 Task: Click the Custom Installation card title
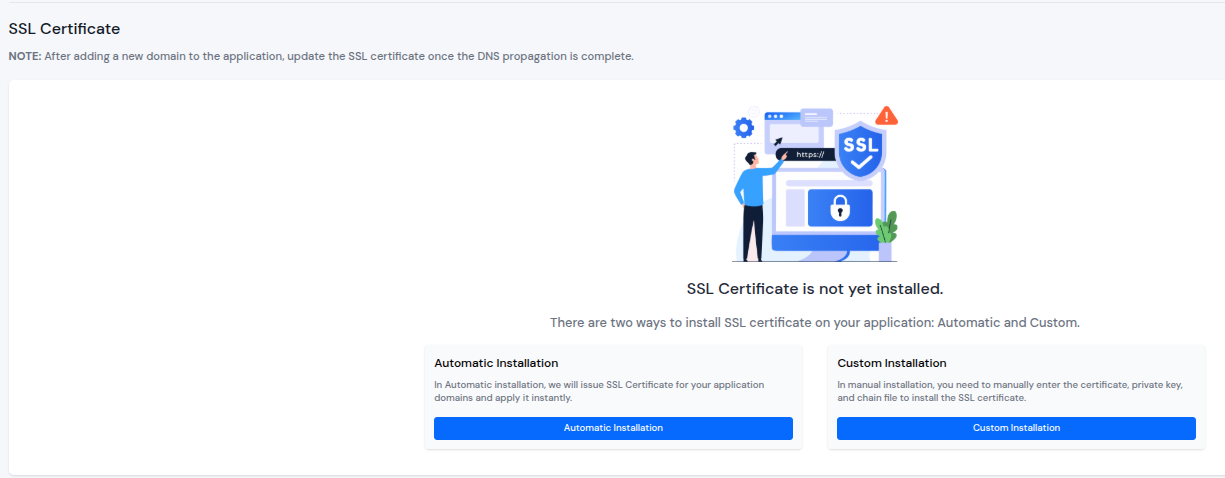[x=892, y=363]
